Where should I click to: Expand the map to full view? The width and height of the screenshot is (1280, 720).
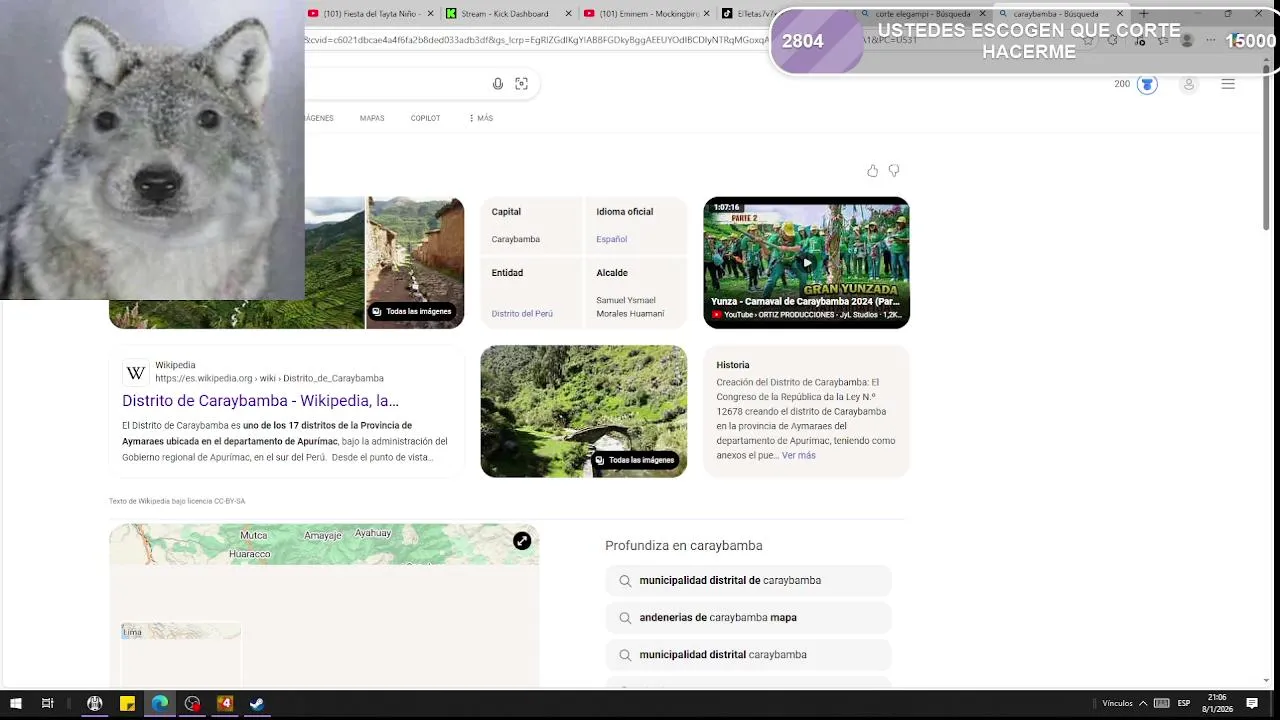click(x=522, y=541)
